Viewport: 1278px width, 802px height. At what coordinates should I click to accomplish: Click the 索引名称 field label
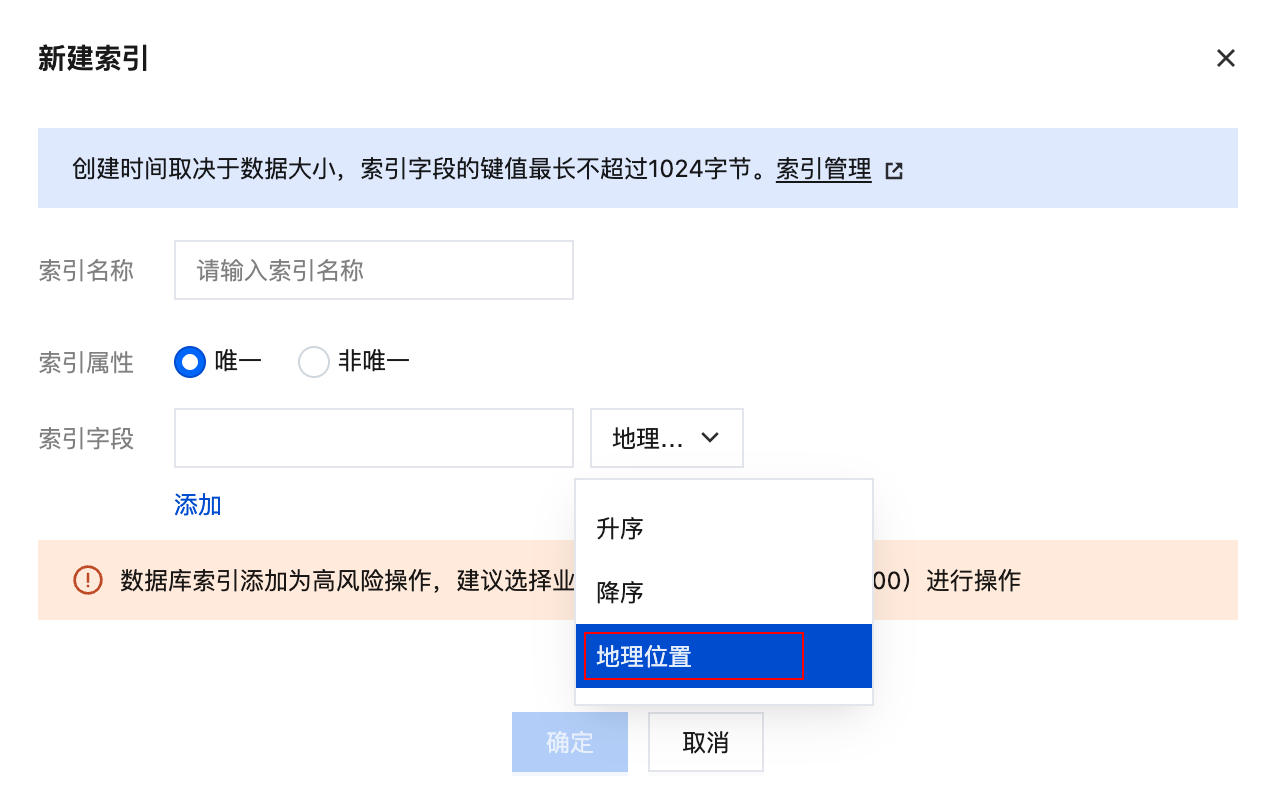[86, 270]
